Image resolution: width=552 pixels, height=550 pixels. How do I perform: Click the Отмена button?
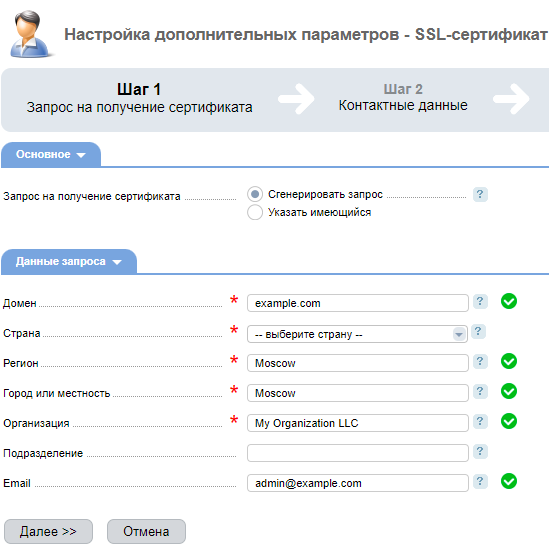146,531
